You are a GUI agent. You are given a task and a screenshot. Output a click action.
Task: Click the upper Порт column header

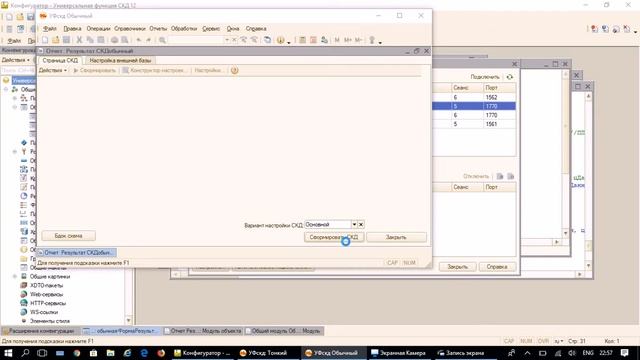pos(499,88)
